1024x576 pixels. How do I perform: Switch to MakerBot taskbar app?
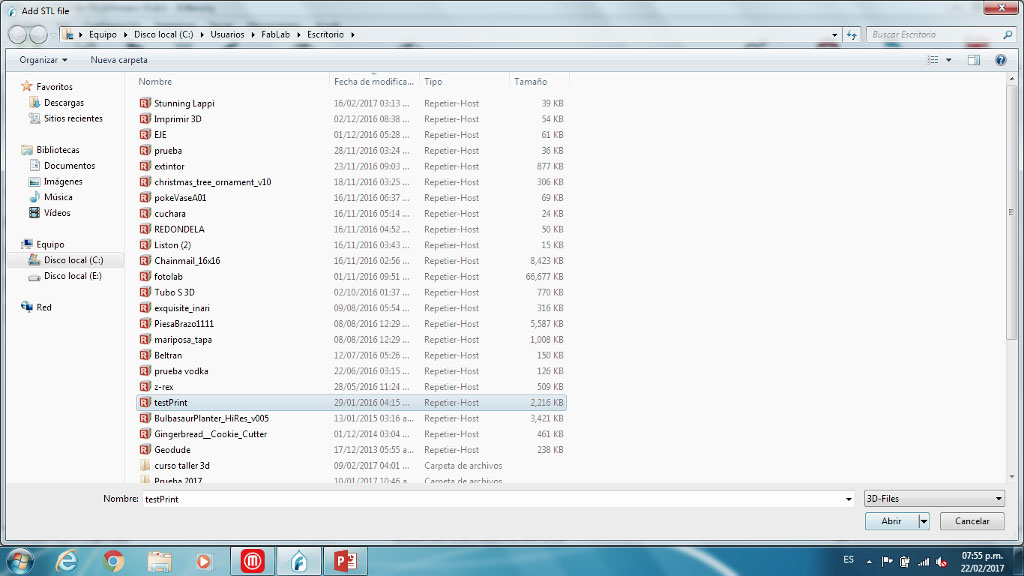[253, 561]
